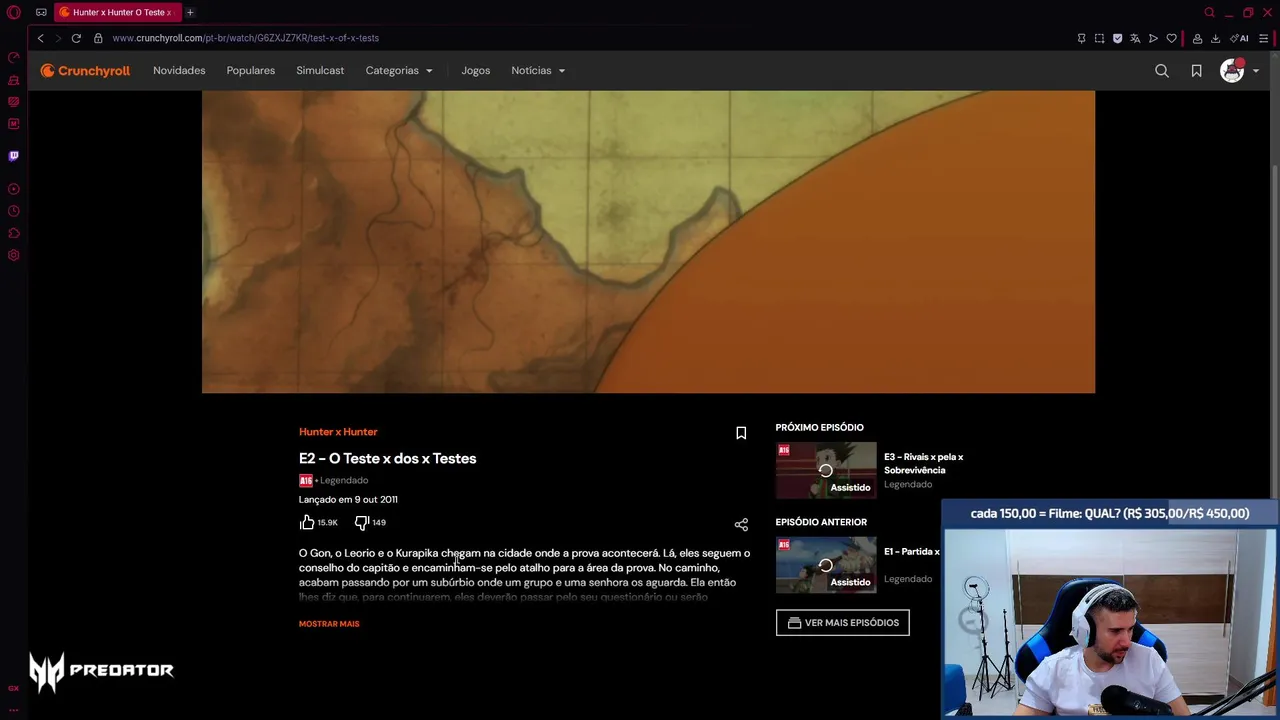Share this episode via share icon
This screenshot has width=1280, height=720.
741,524
